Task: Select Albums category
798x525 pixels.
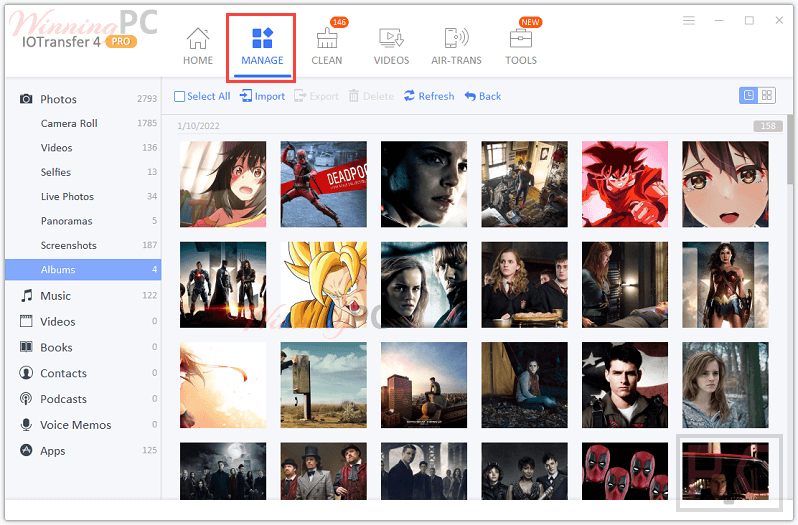Action: point(83,270)
